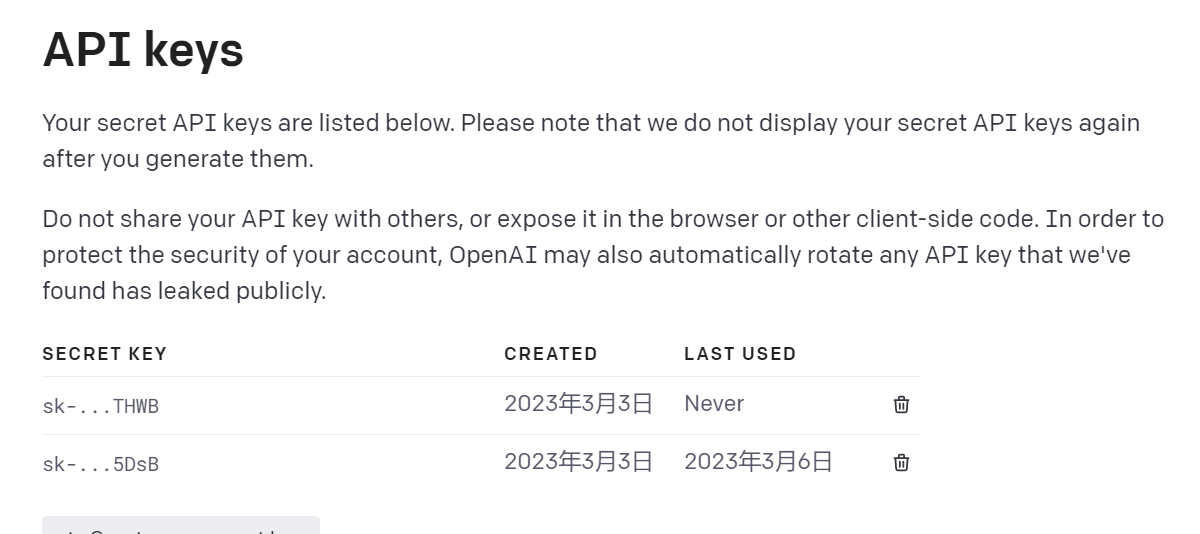Click the text 'after you generate them.'
The image size is (1200, 534).
(178, 159)
